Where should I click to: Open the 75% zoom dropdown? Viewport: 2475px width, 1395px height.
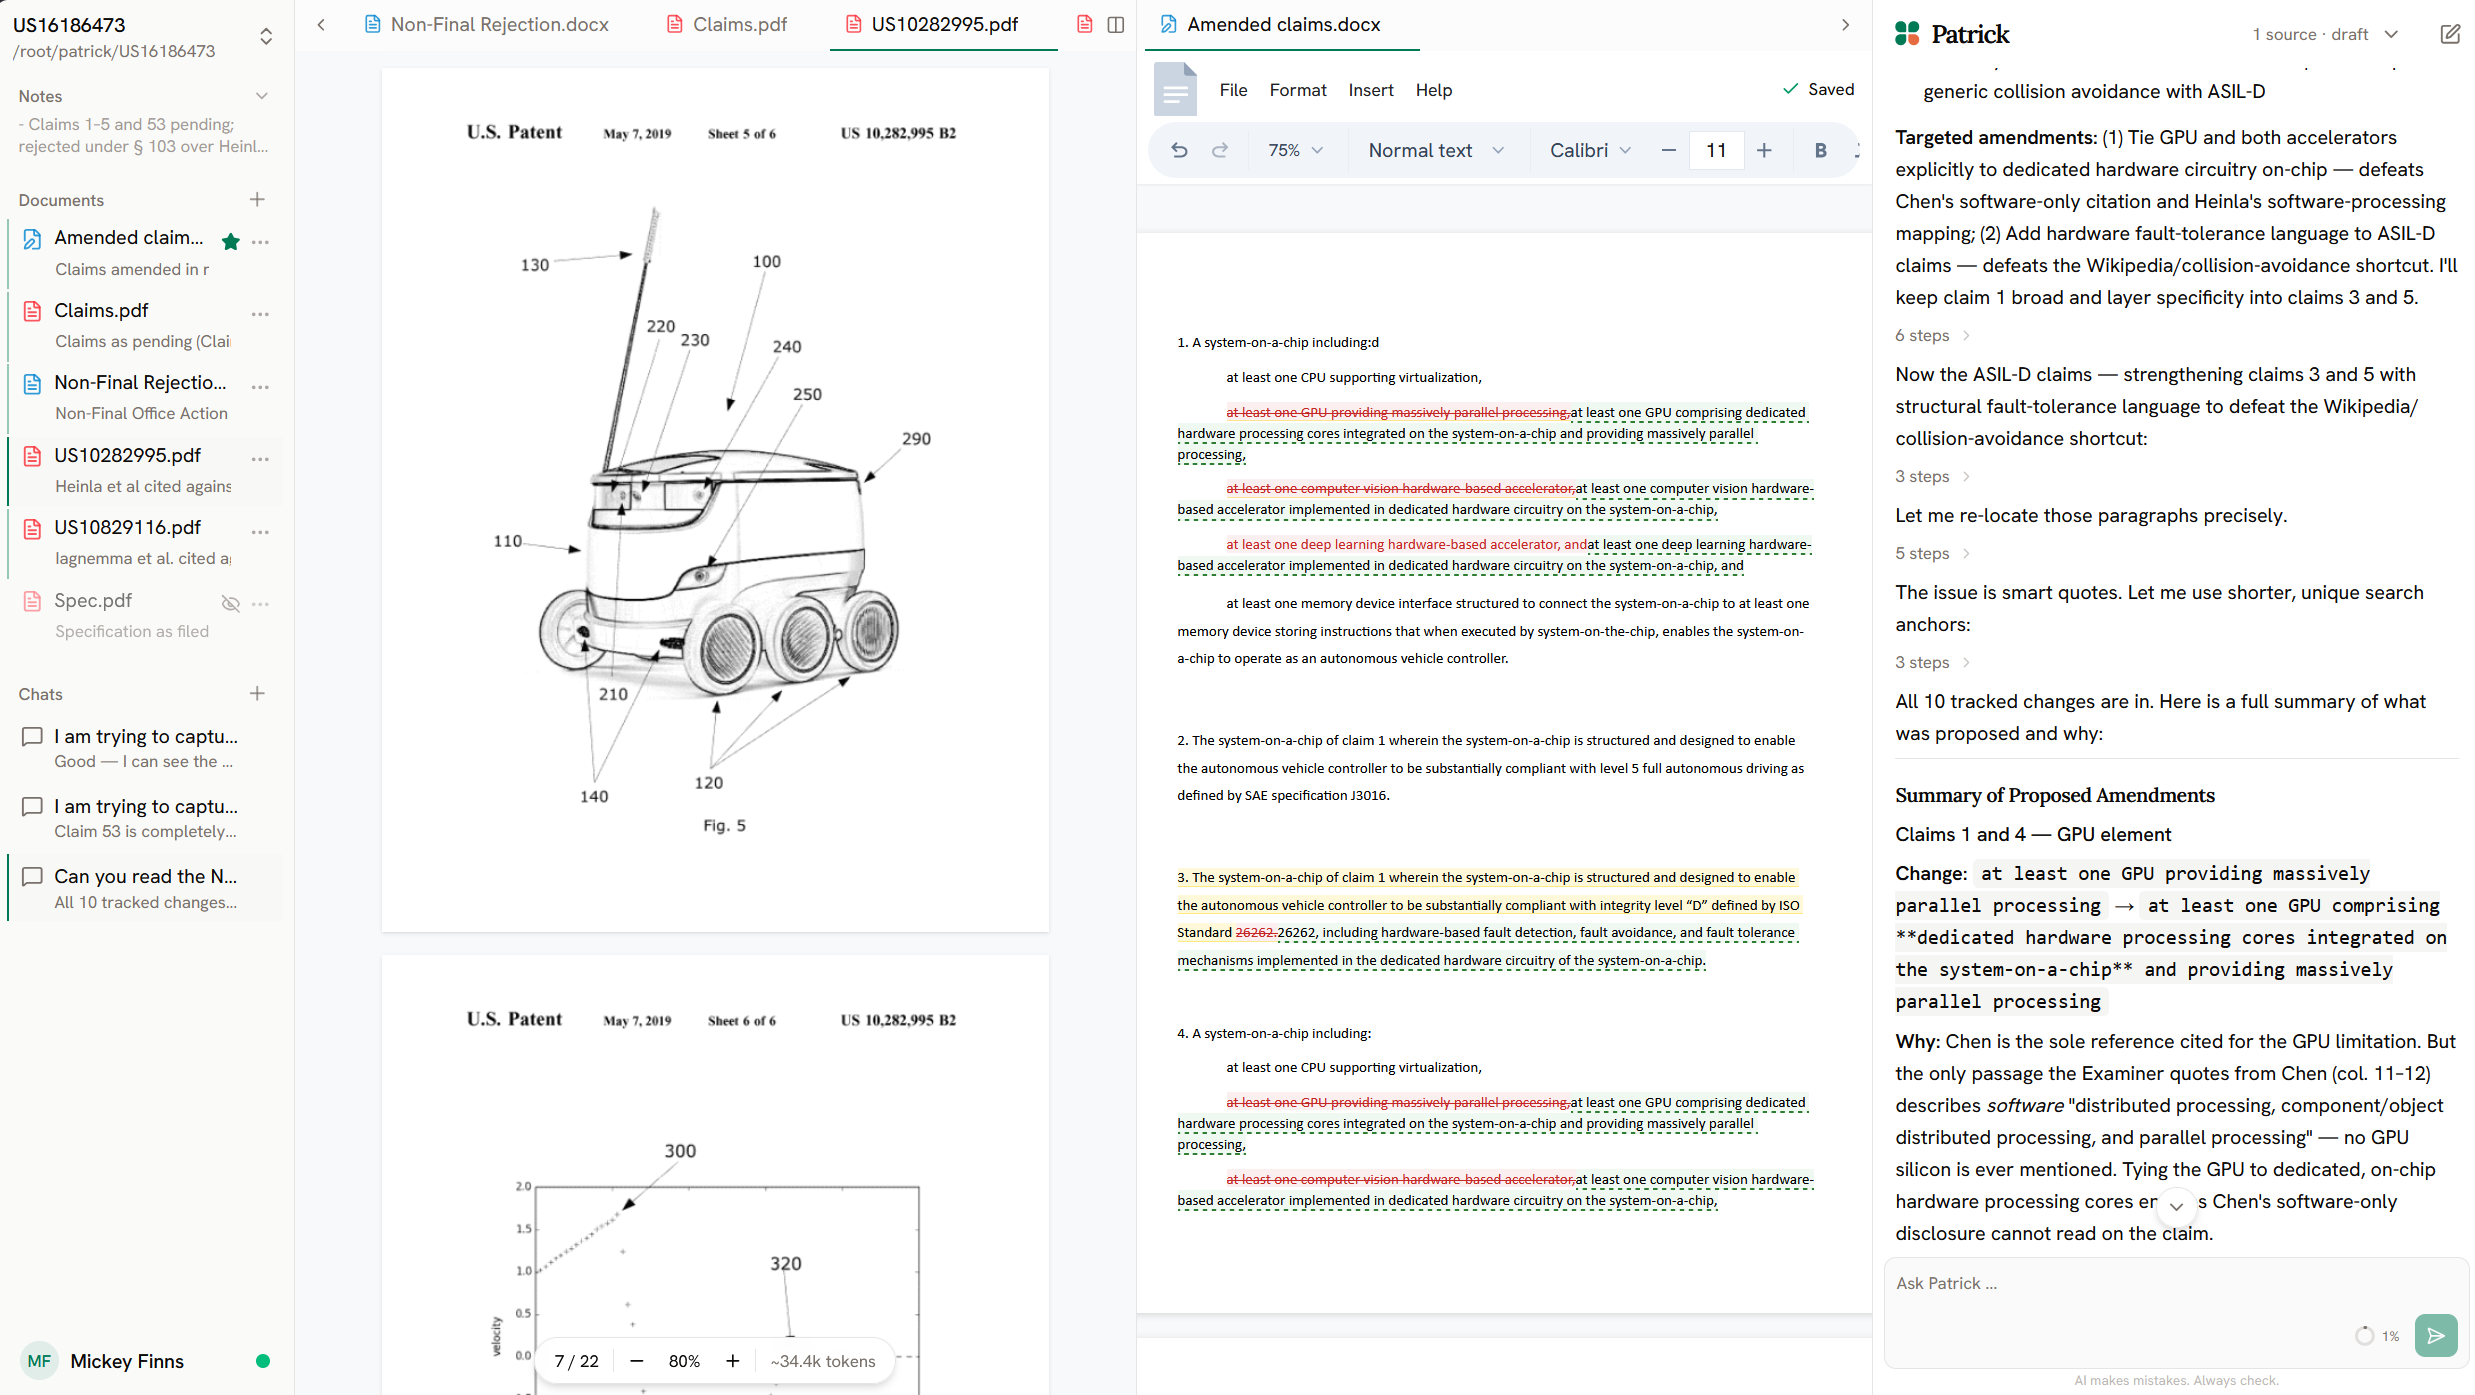(x=1295, y=150)
